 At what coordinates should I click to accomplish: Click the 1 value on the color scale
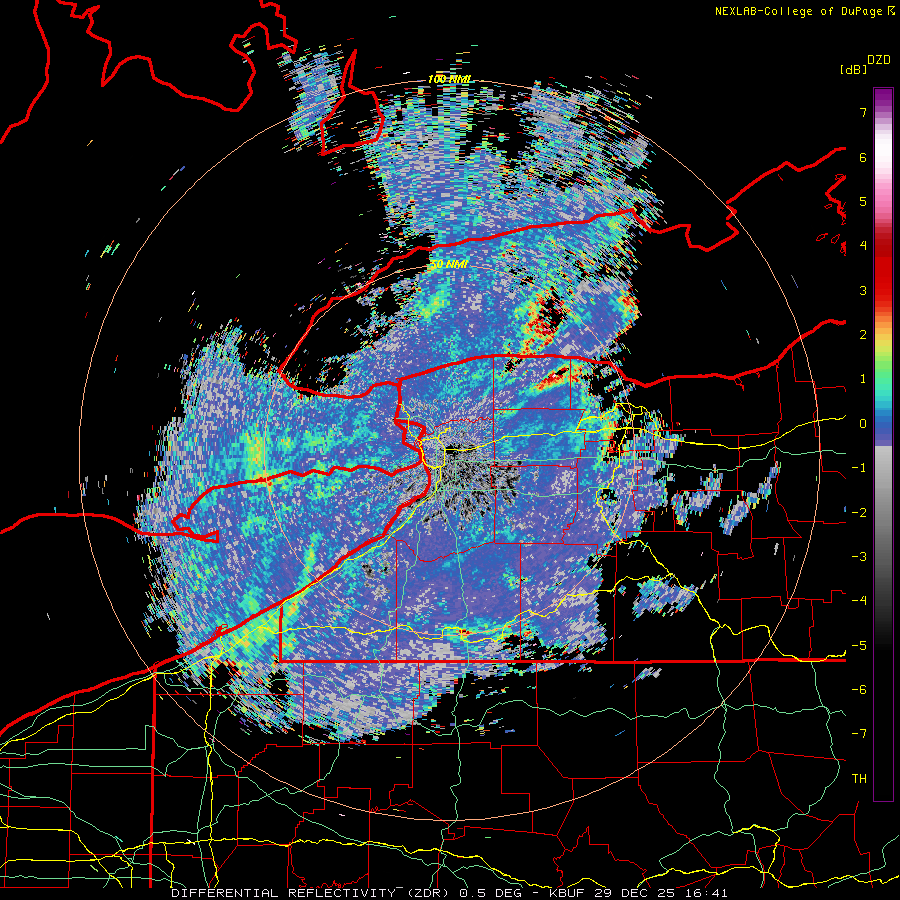pos(863,379)
